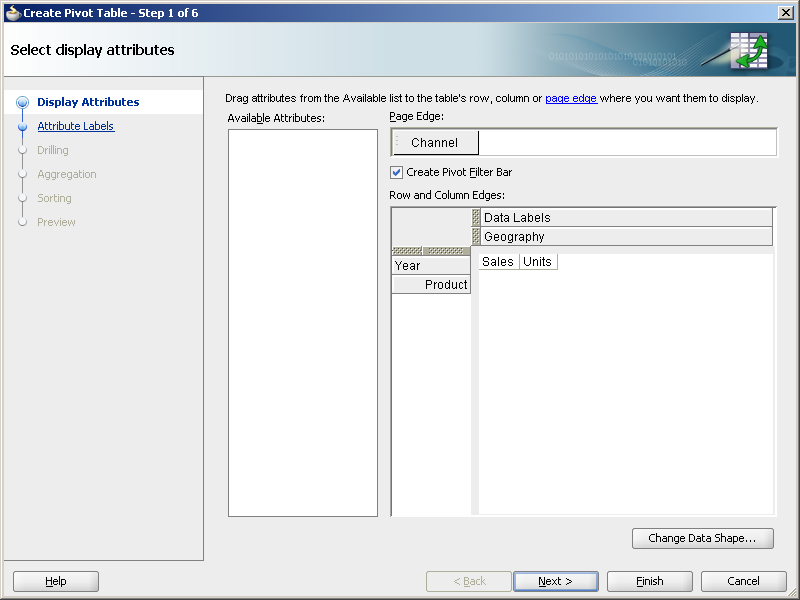This screenshot has width=800, height=600.
Task: Click Next to advance the wizard
Action: click(x=555, y=581)
